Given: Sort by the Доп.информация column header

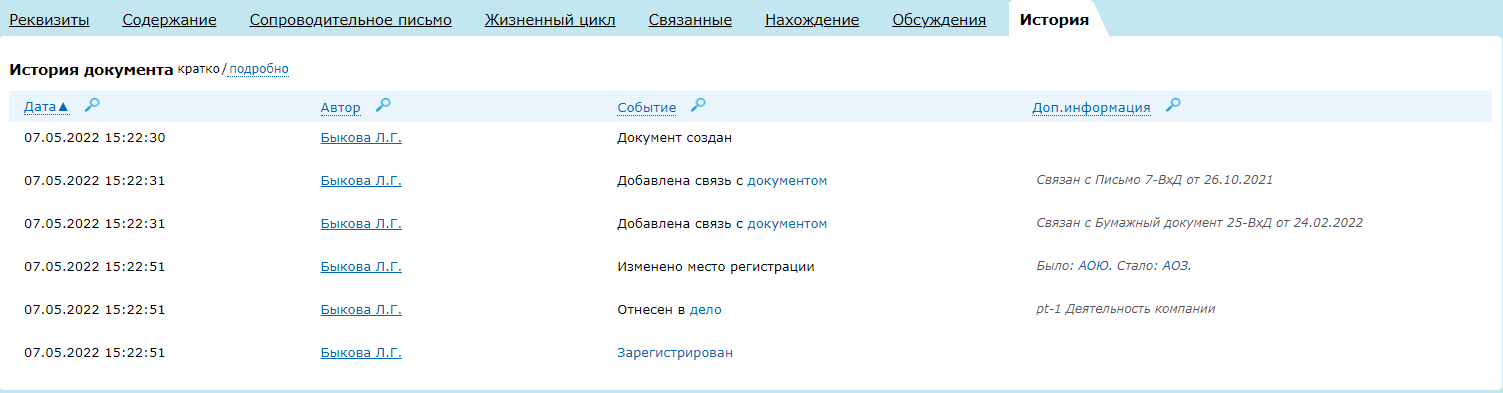Looking at the screenshot, I should (1091, 107).
